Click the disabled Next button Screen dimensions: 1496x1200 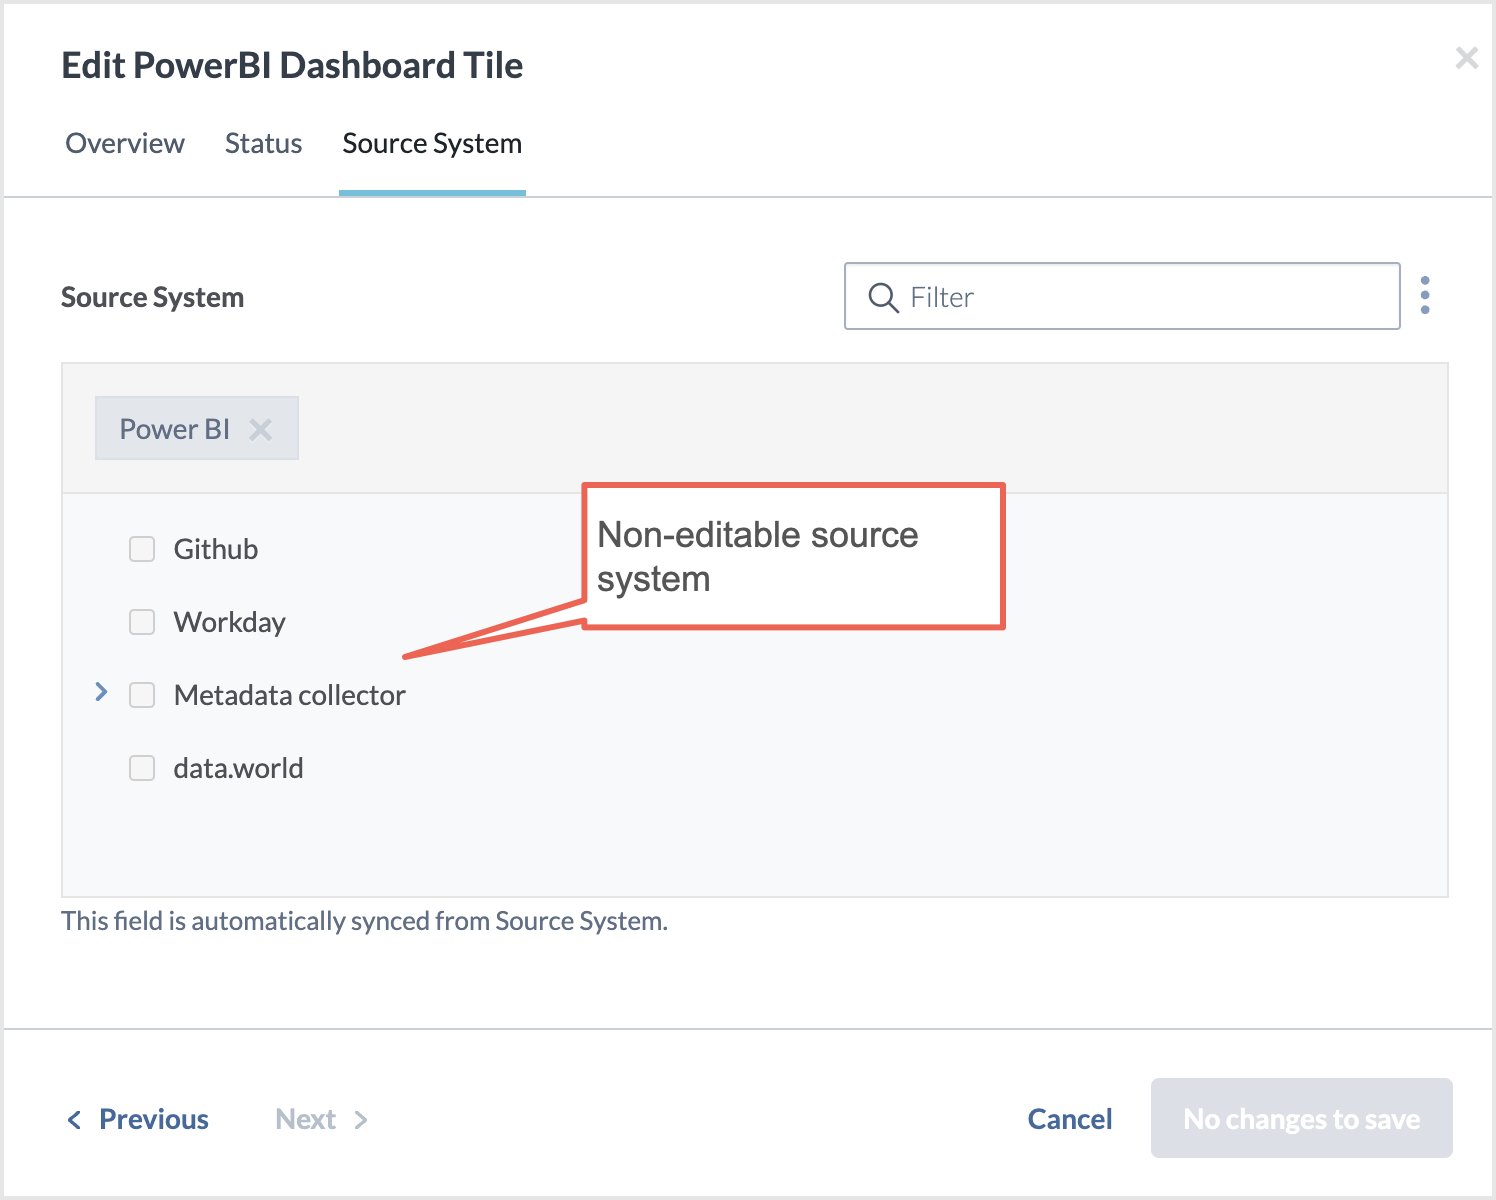[322, 1119]
